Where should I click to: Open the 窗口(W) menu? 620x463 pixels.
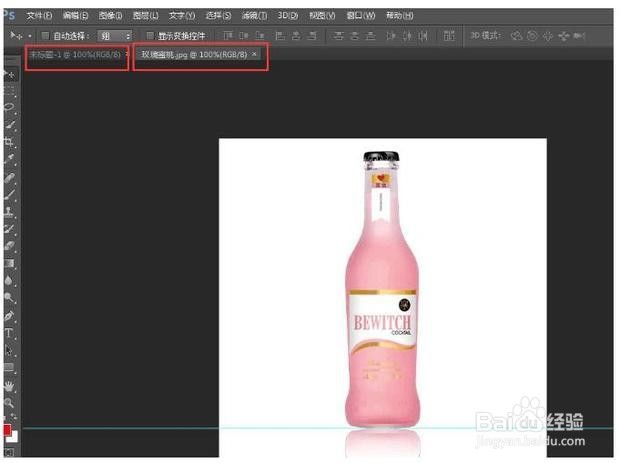[x=361, y=15]
